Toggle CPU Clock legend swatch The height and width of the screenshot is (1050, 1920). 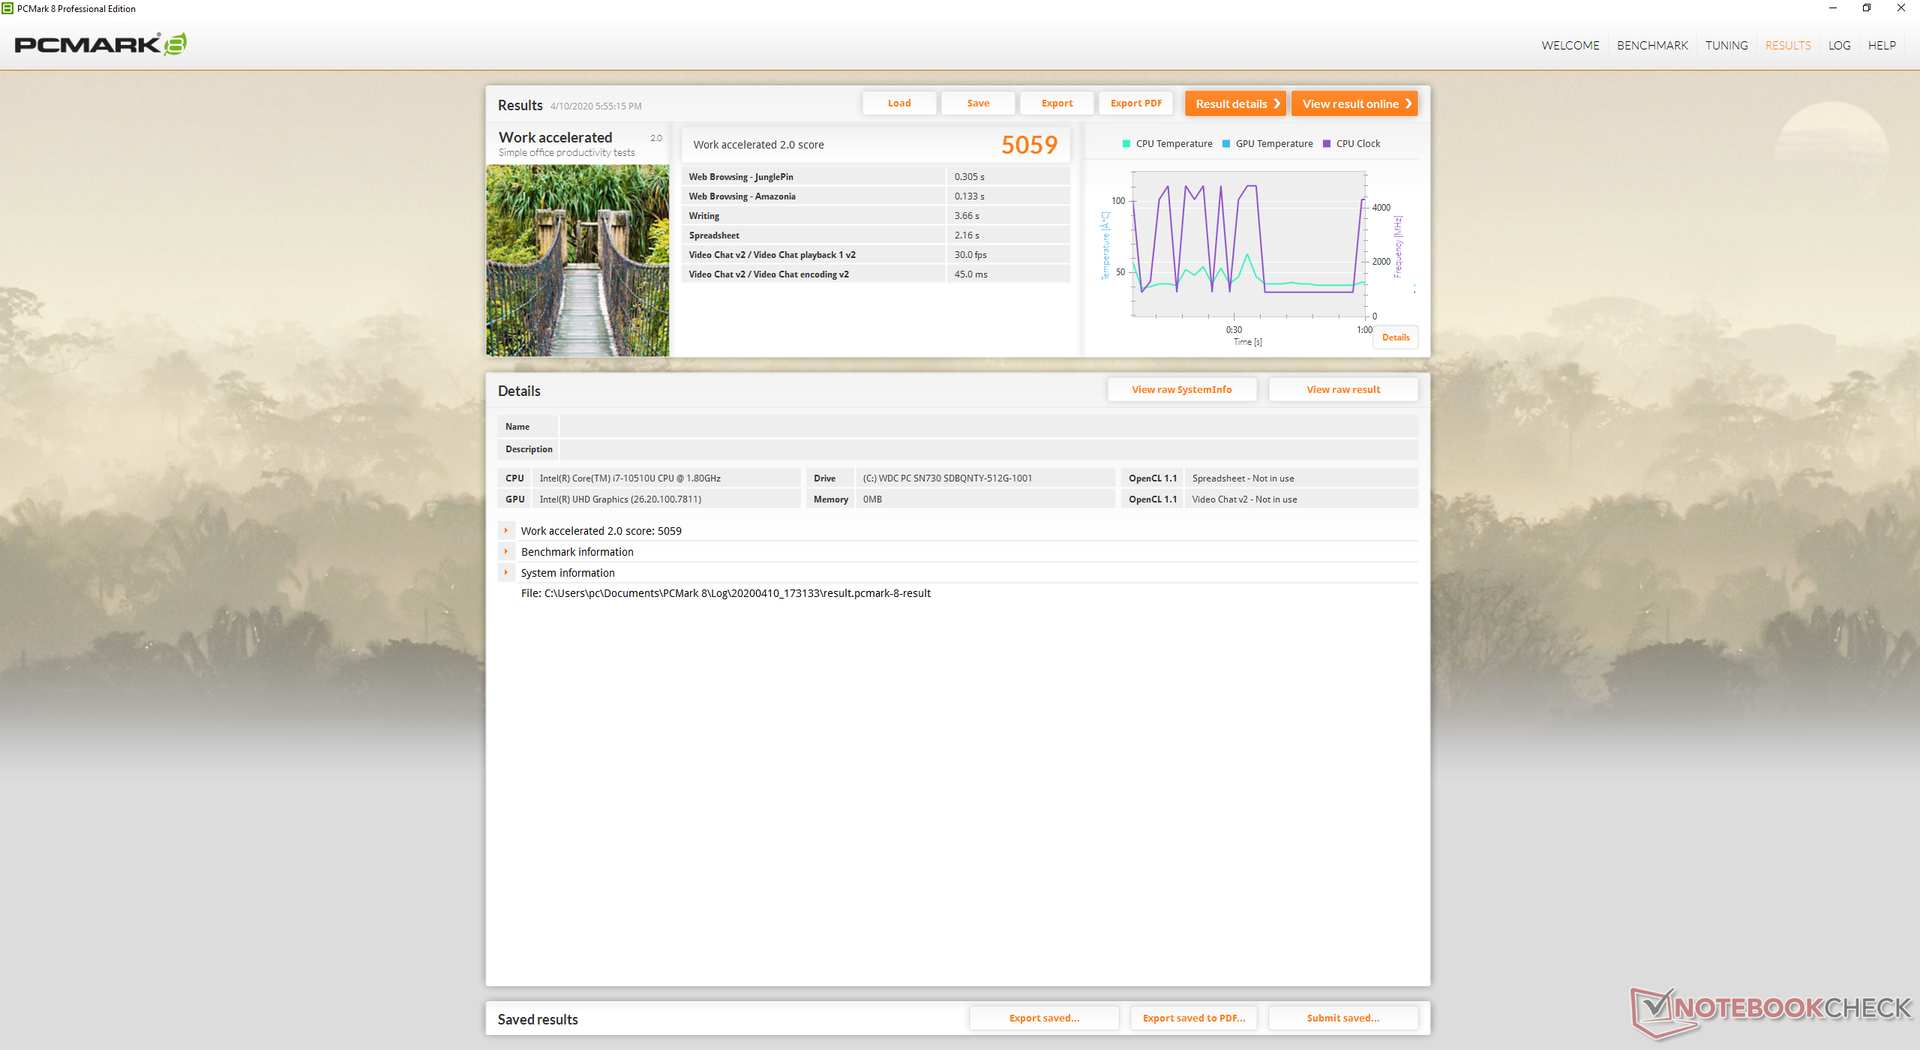(1327, 144)
